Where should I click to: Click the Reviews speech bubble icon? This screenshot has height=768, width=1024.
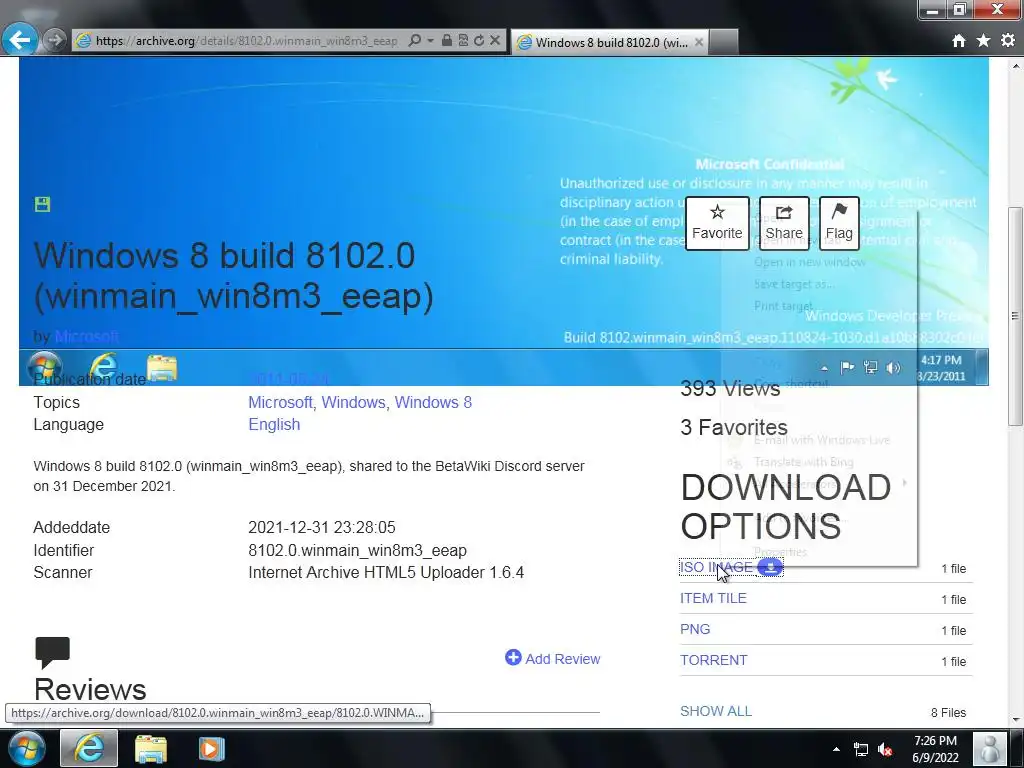[x=52, y=652]
